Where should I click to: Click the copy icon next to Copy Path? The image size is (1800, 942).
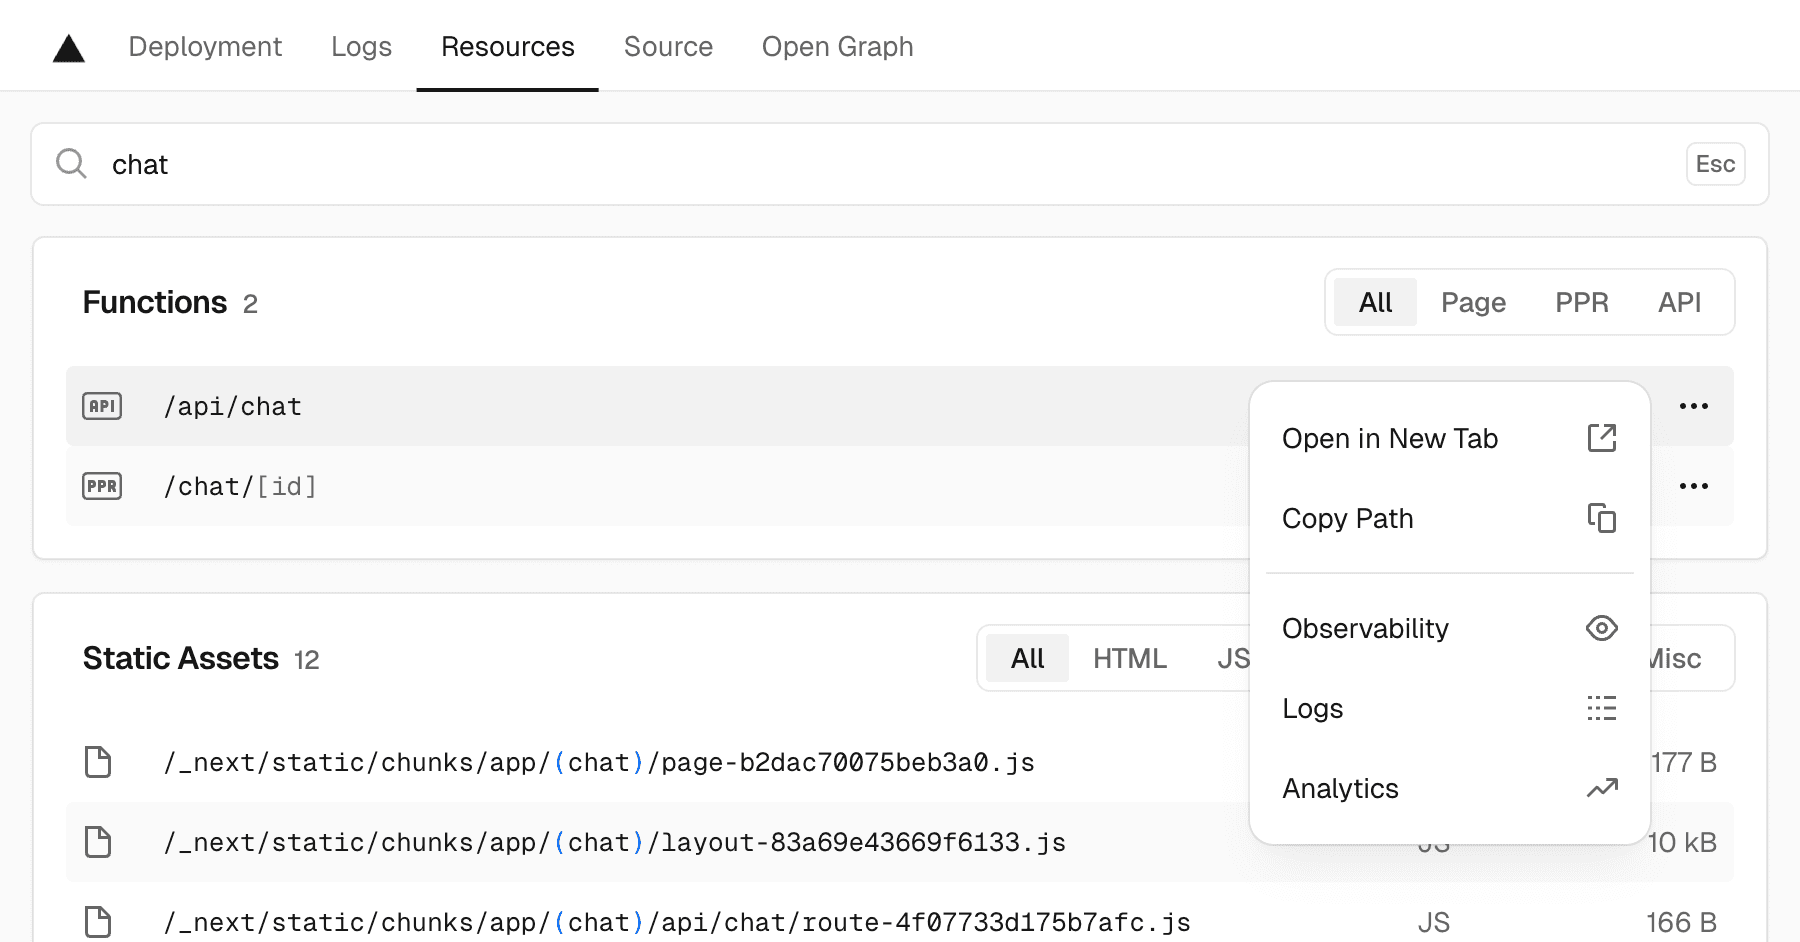[1601, 518]
